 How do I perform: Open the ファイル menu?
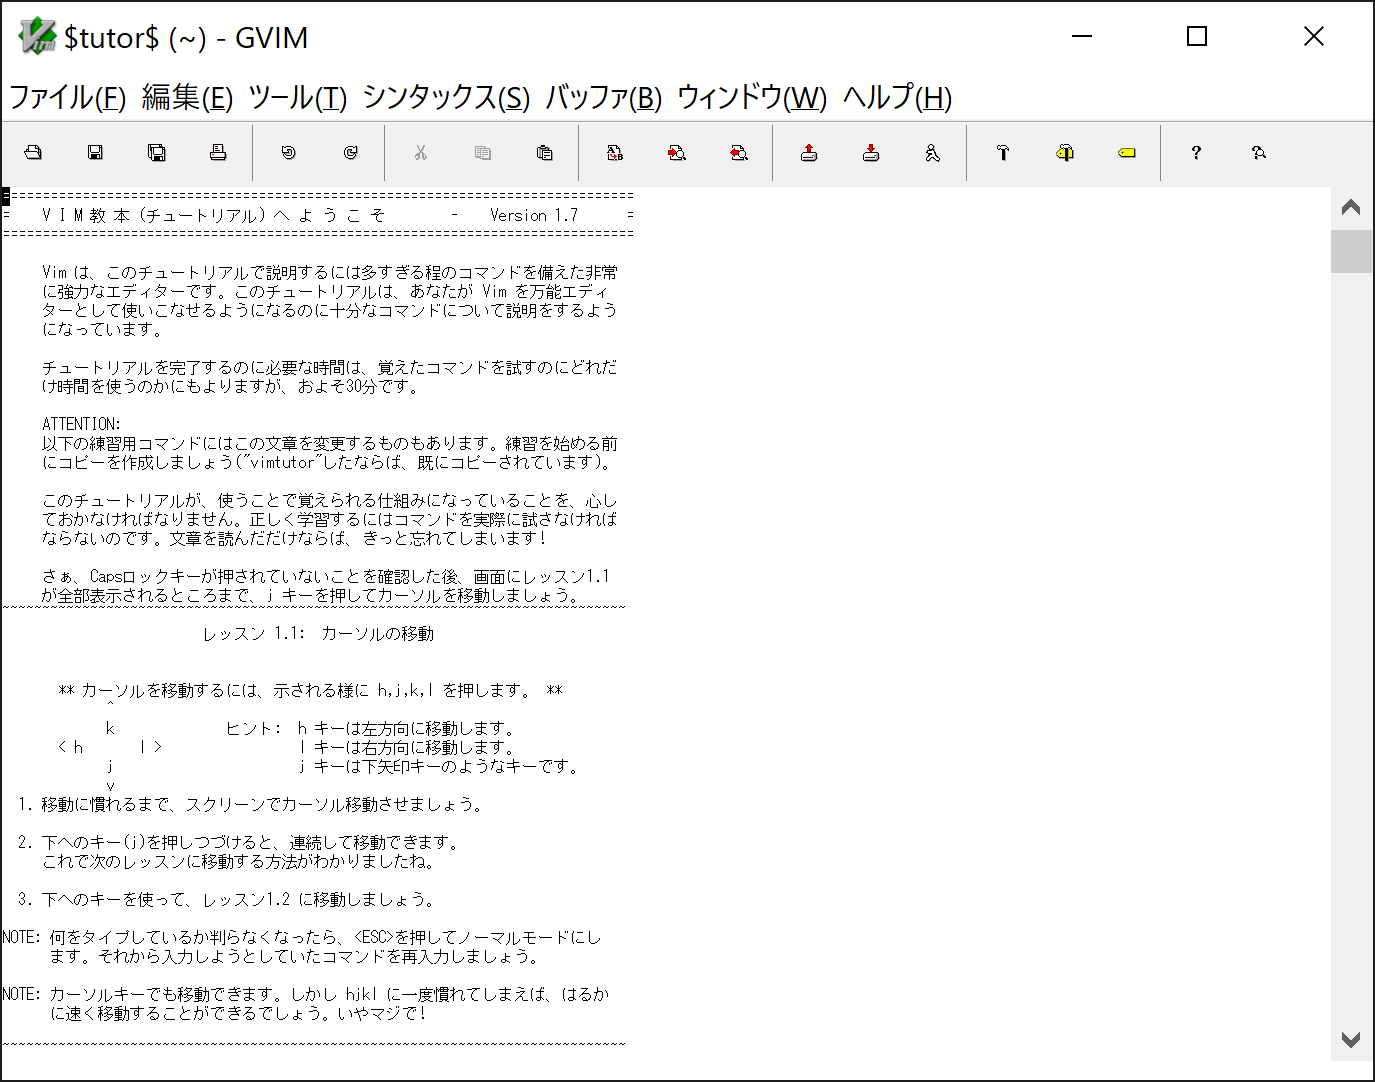(x=66, y=98)
